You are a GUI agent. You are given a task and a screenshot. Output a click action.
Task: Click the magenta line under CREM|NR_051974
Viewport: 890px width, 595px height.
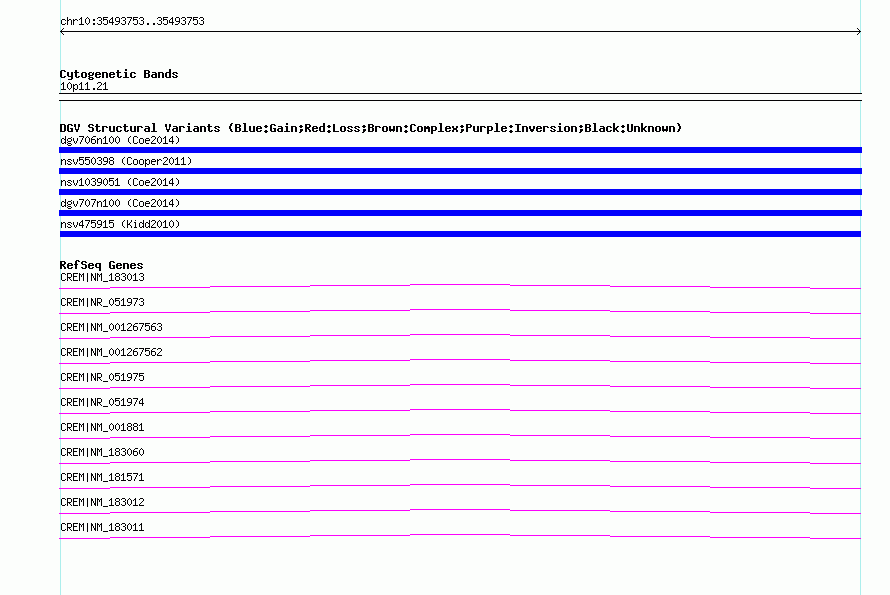460,412
